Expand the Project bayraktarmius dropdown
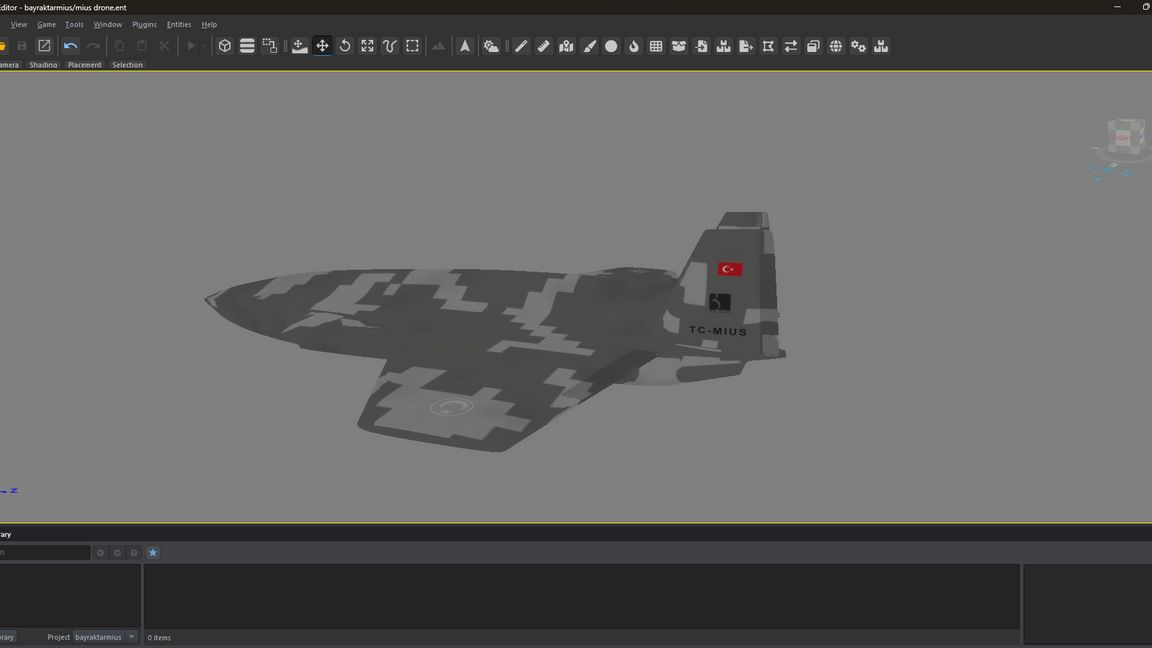1152x648 pixels. pos(131,637)
